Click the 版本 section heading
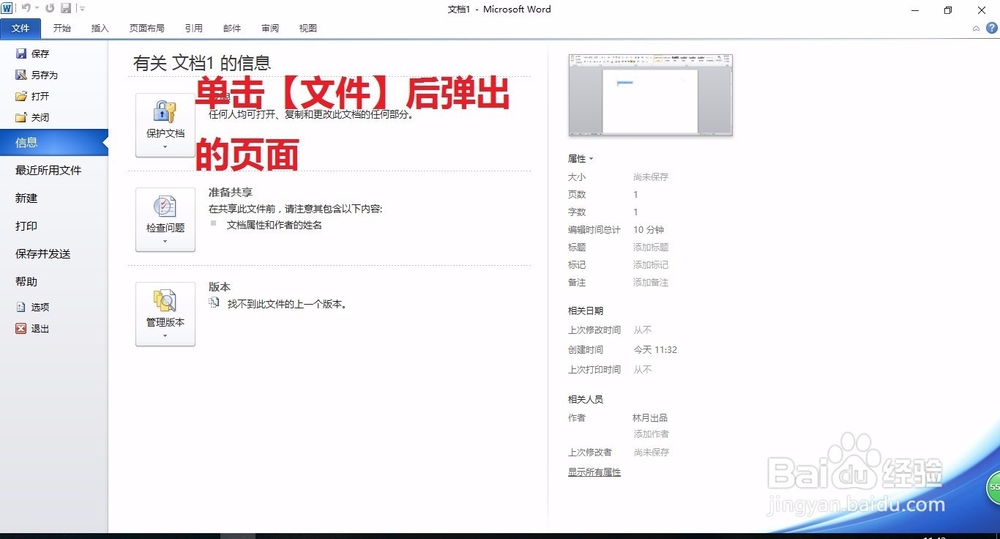The image size is (1000, 539). (x=219, y=287)
